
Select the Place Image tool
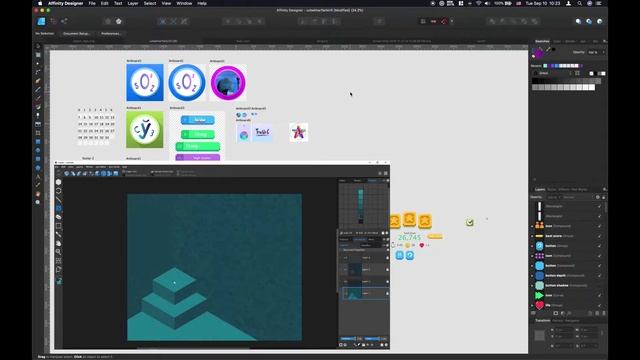38,124
